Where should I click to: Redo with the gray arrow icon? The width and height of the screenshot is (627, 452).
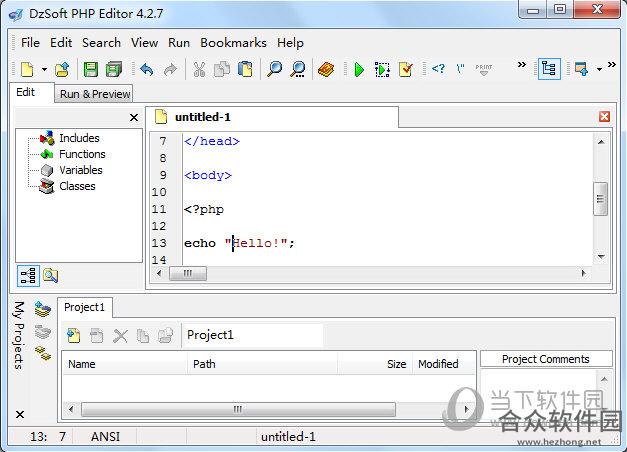point(170,70)
